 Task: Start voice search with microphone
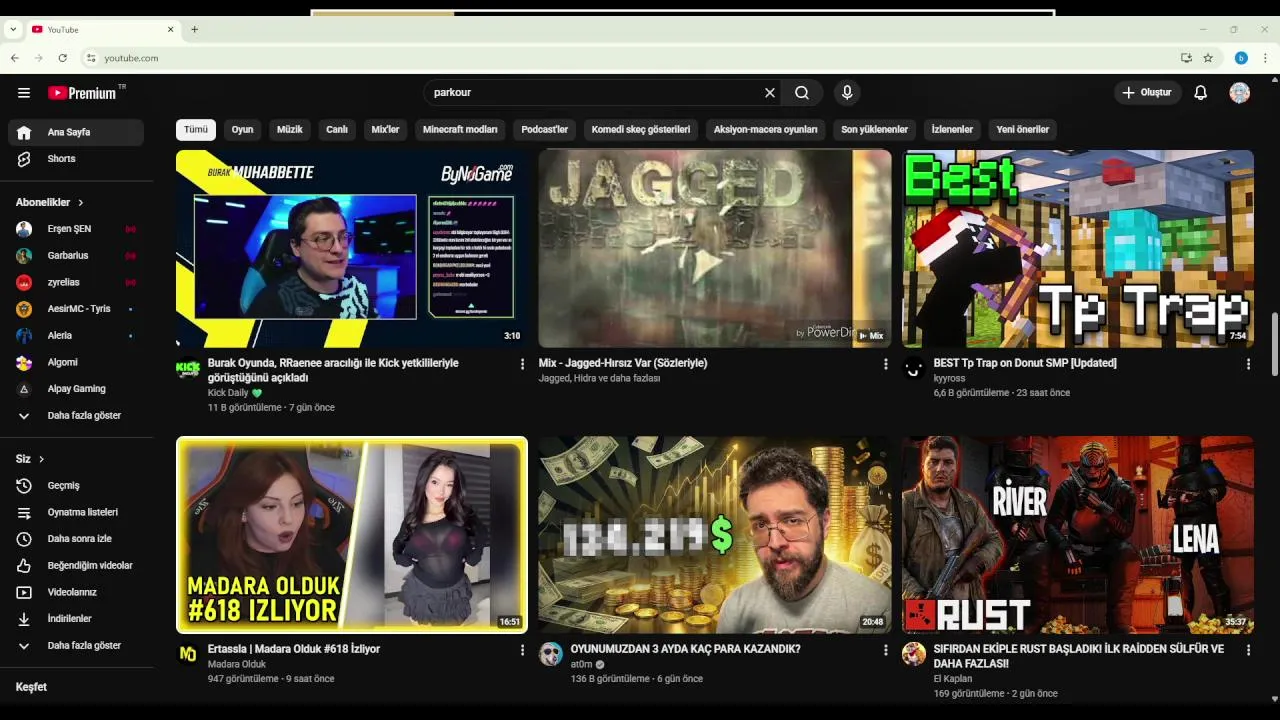pos(847,93)
